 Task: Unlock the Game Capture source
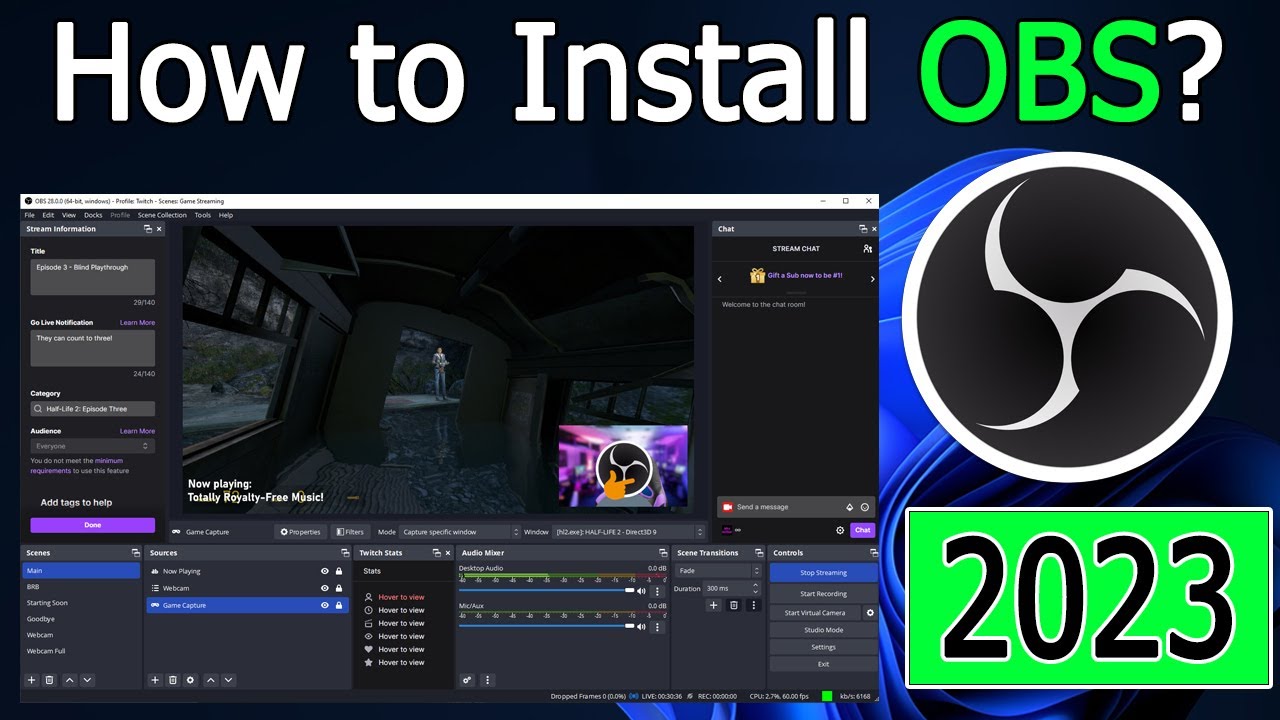point(339,605)
